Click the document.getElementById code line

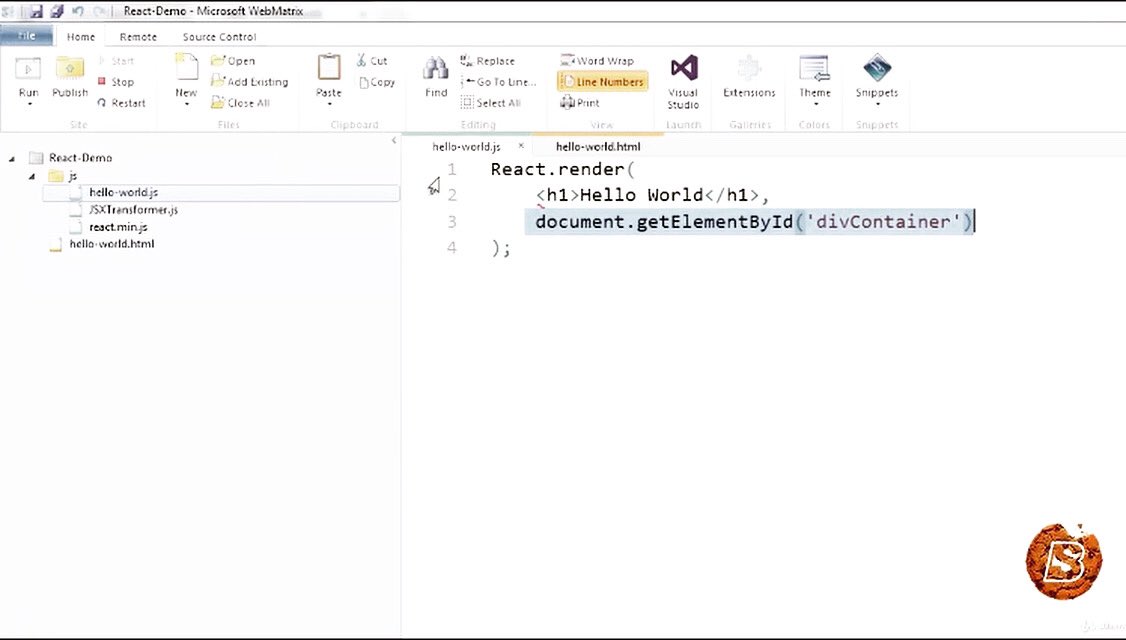click(754, 222)
